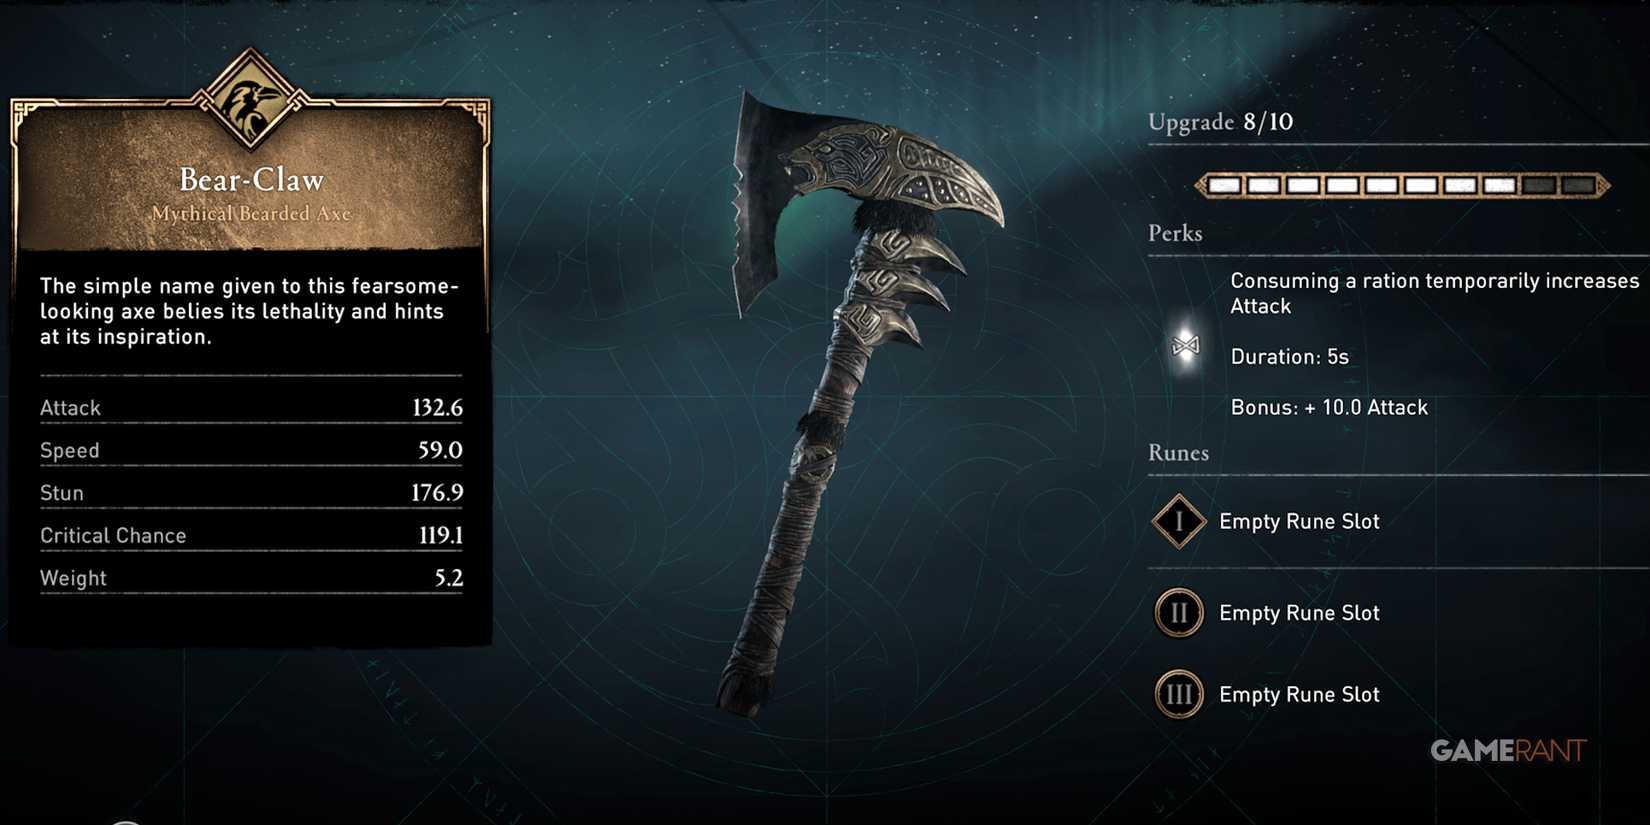
Task: Click the Upgrade 8/10 label
Action: tap(1220, 122)
